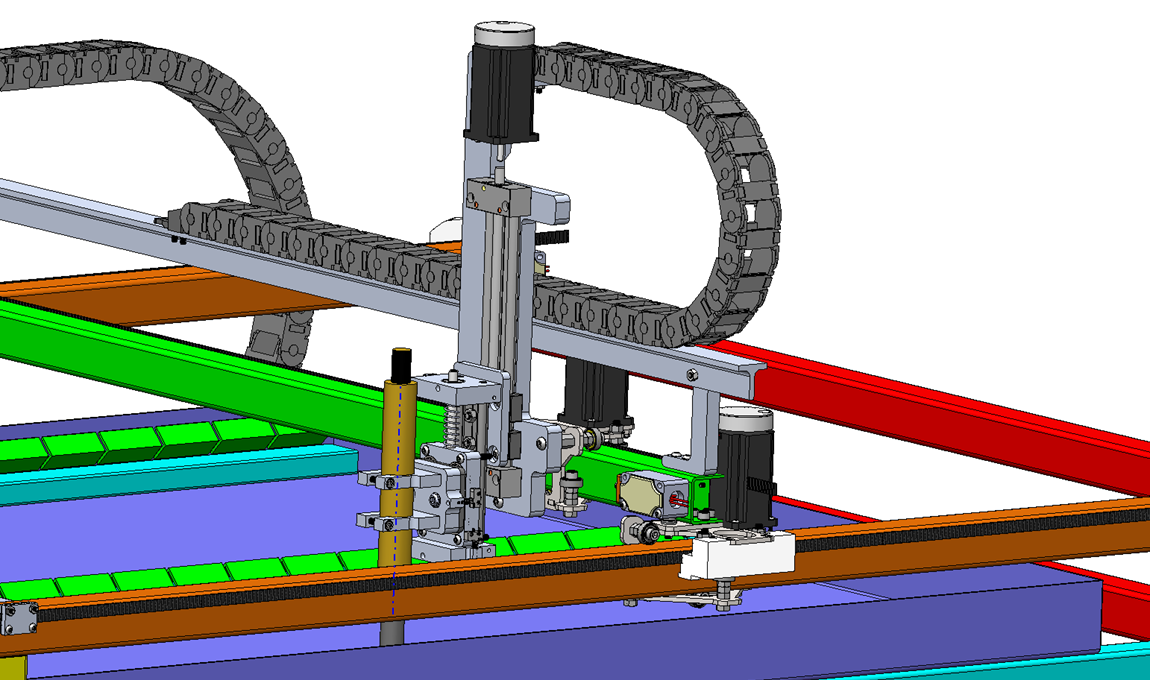Viewport: 1150px width, 680px height.
Task: Select the orange beam at upper left
Action: pyautogui.click(x=150, y=300)
